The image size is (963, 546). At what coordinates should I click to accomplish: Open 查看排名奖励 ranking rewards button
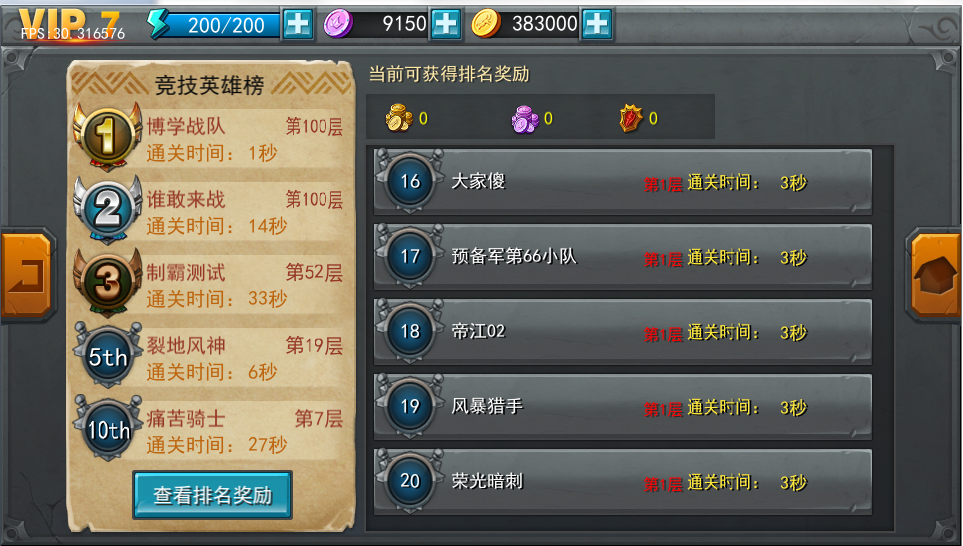click(x=212, y=495)
